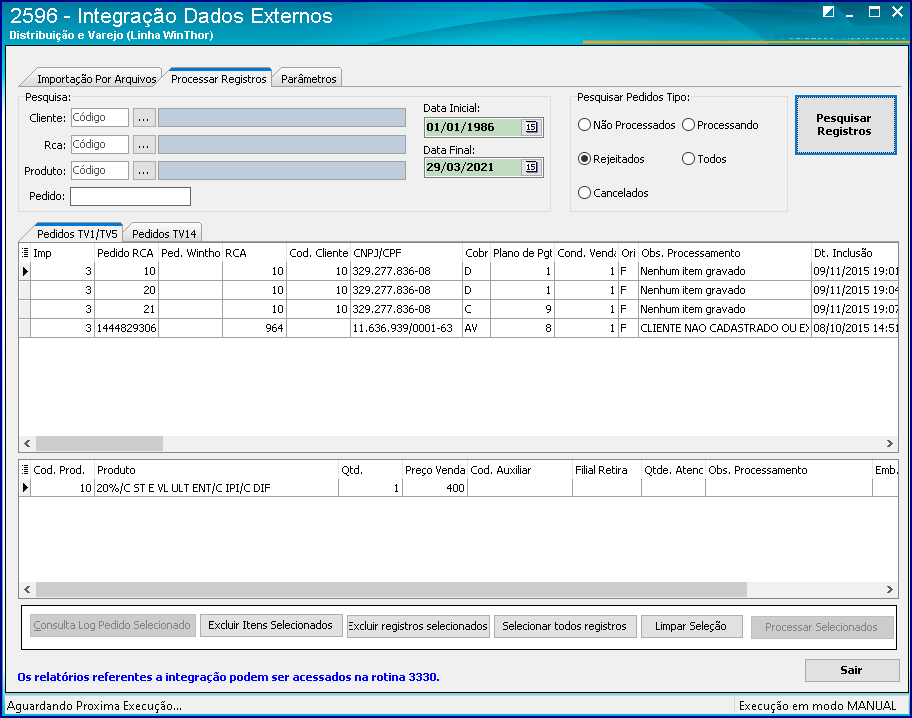Click Data Final date 29/03/2021
This screenshot has width=912, height=718.
(473, 167)
